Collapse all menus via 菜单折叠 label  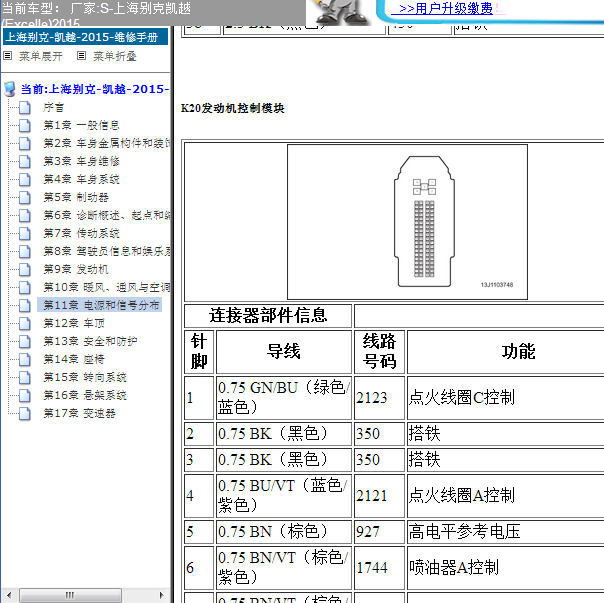(x=115, y=56)
